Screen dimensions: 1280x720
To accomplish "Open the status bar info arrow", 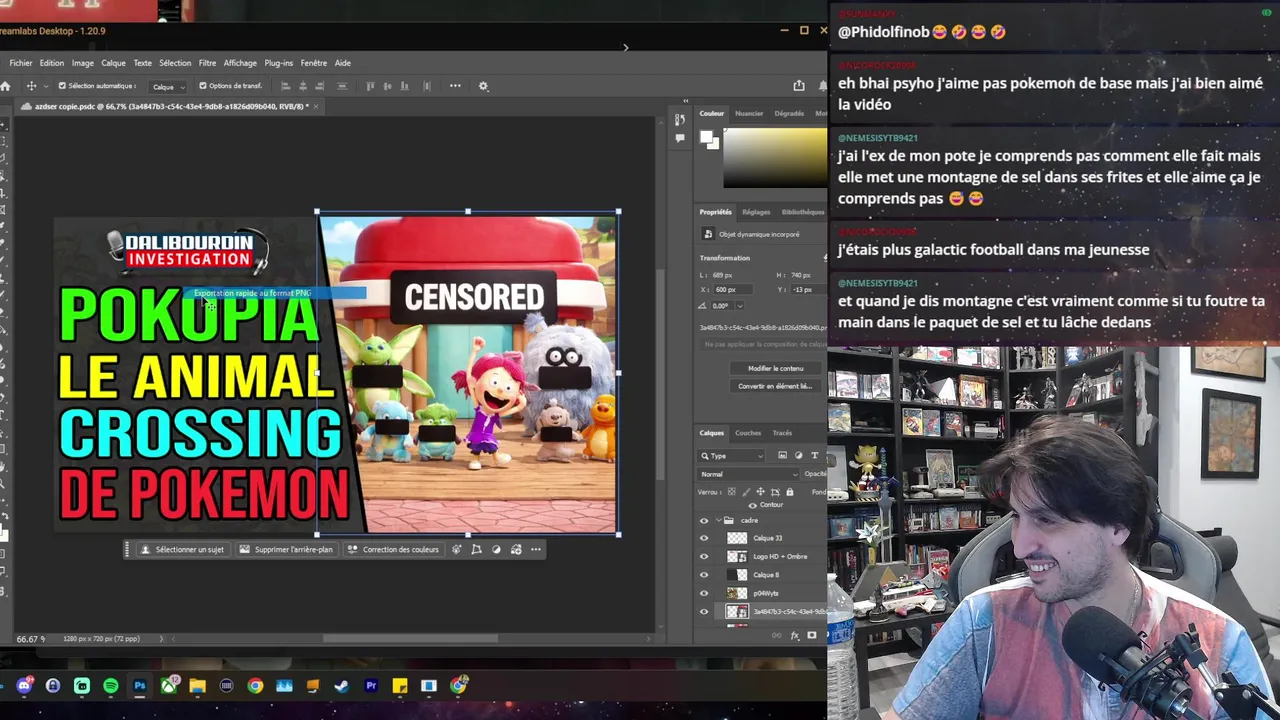I will tap(161, 639).
